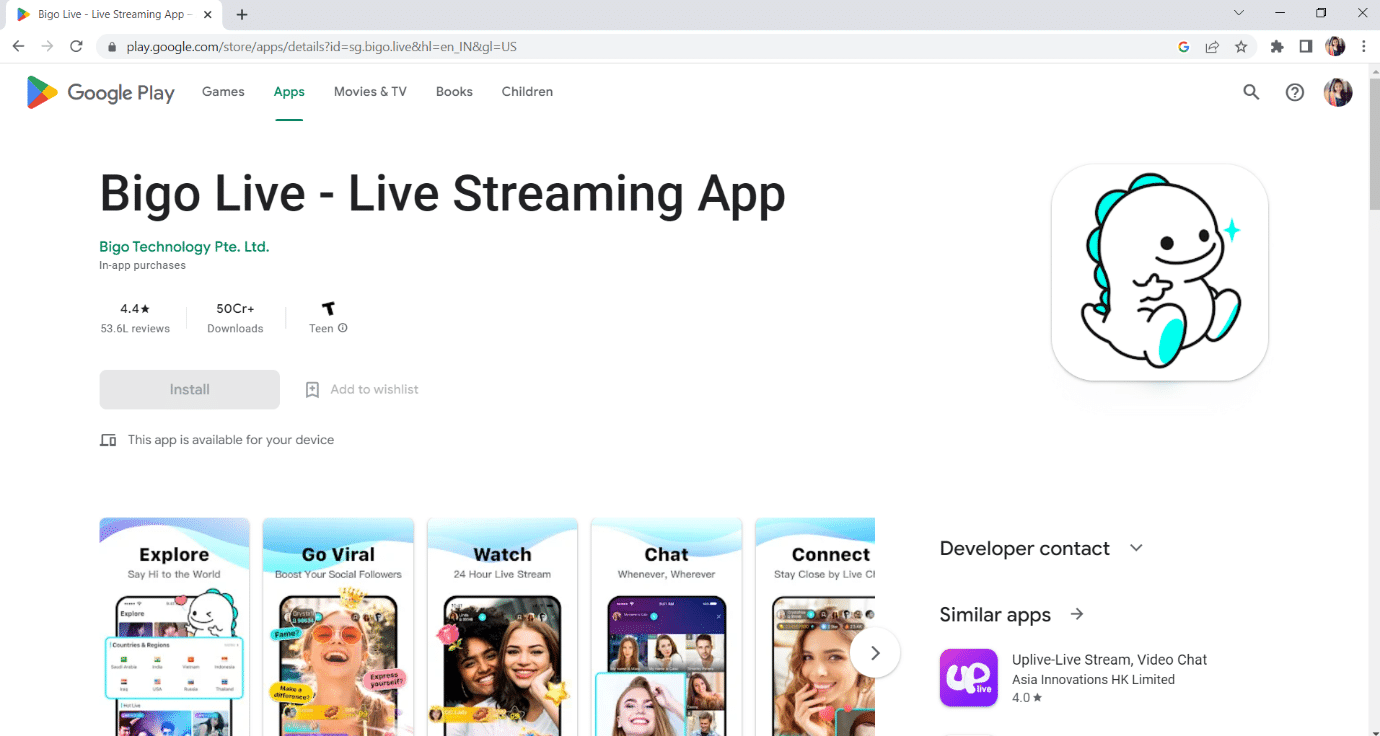1380x736 pixels.
Task: Open the Uplive app icon
Action: [969, 678]
